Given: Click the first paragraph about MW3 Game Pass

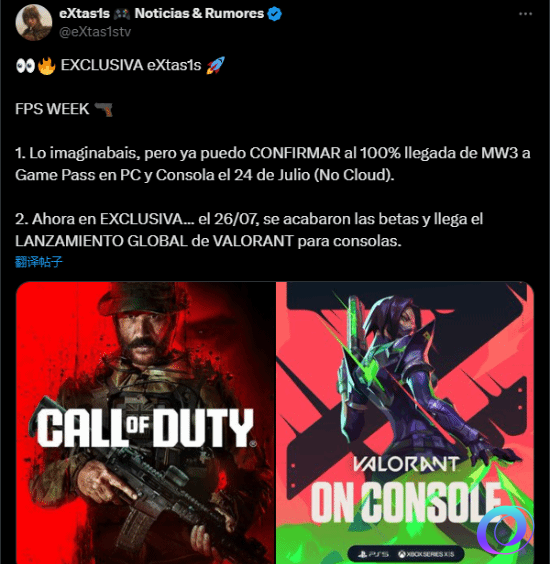Looking at the screenshot, I should 272,164.
